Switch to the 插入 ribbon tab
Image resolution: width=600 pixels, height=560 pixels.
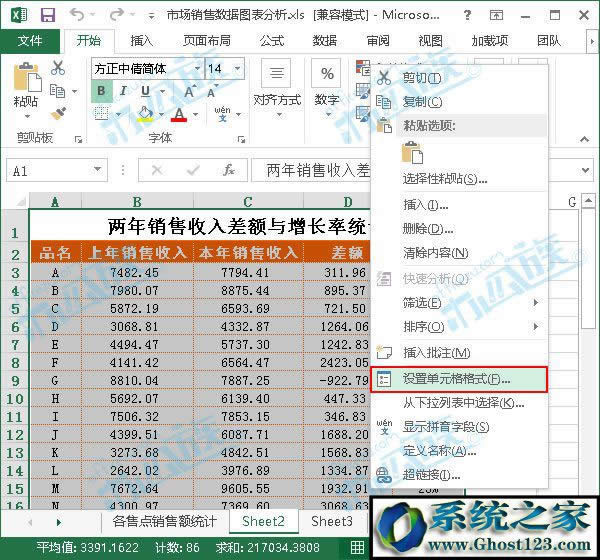(142, 41)
